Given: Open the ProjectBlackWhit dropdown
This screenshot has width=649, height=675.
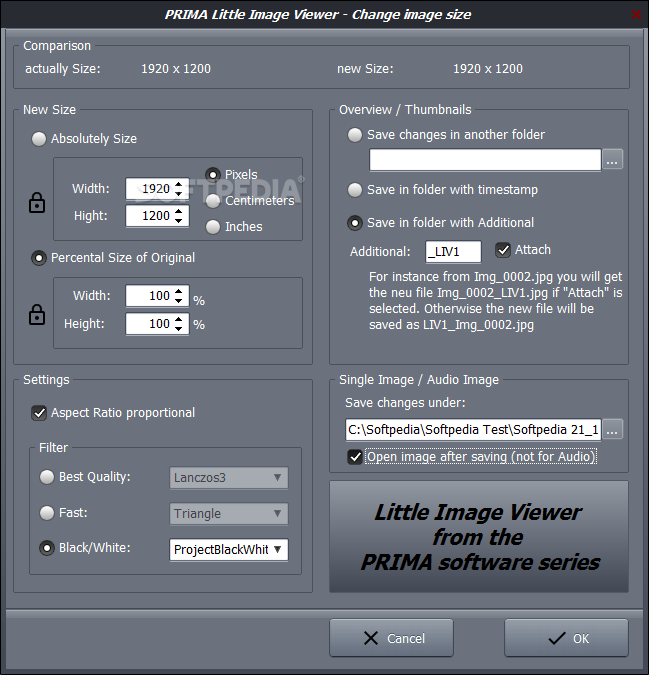Looking at the screenshot, I should tap(229, 550).
